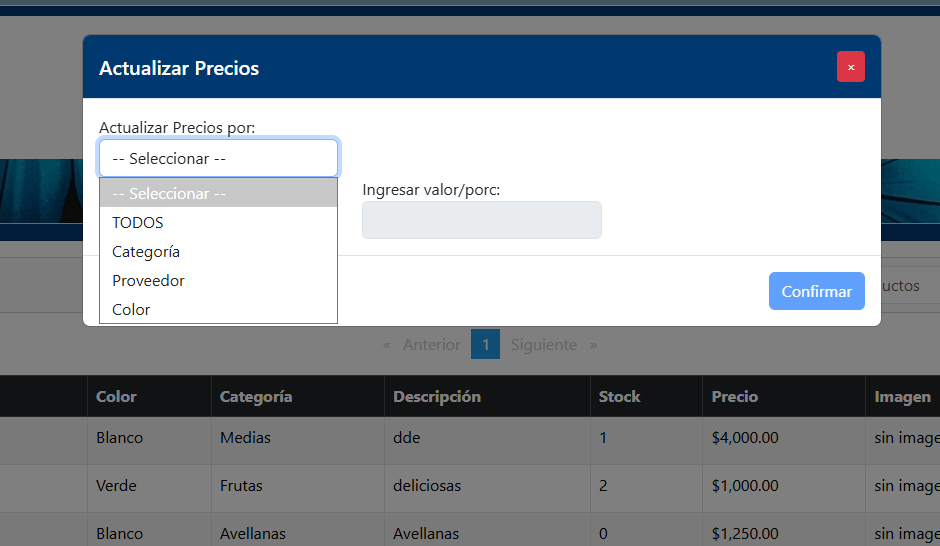Image resolution: width=940 pixels, height=546 pixels.
Task: Click the Imagen column header
Action: click(x=902, y=397)
